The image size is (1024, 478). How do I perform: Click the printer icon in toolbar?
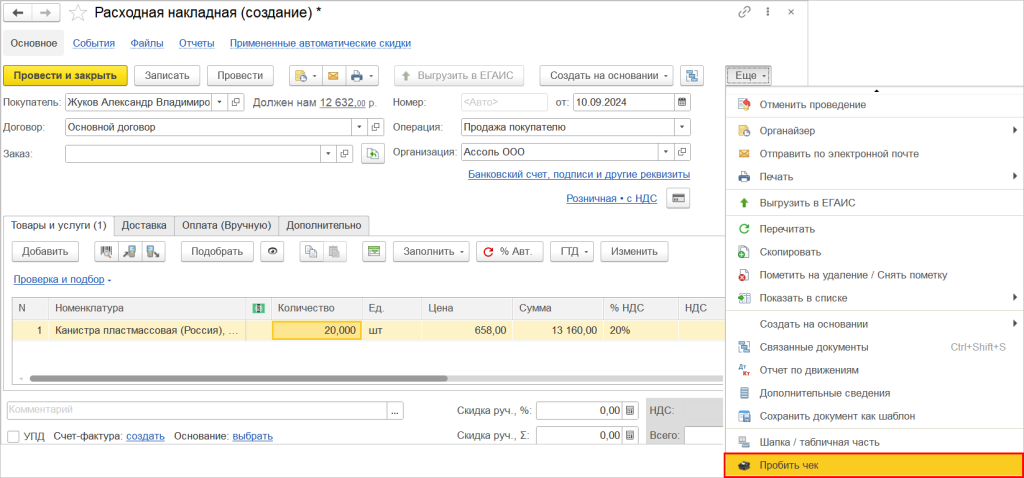coord(358,76)
